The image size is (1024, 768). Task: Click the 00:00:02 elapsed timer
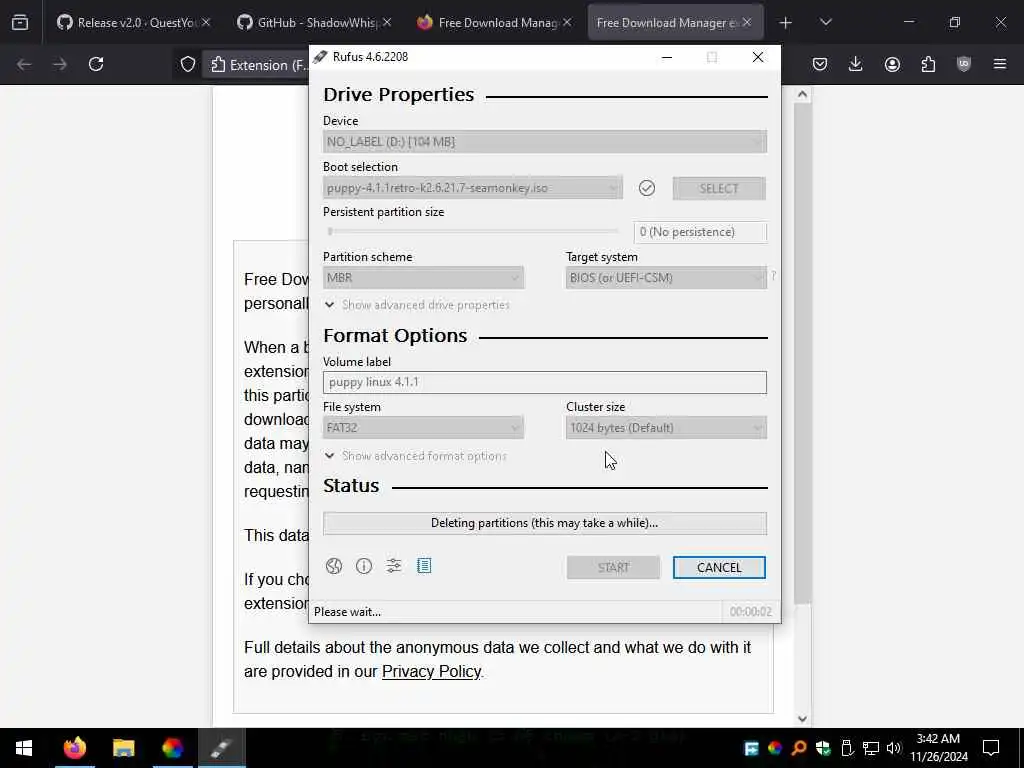pyautogui.click(x=751, y=612)
